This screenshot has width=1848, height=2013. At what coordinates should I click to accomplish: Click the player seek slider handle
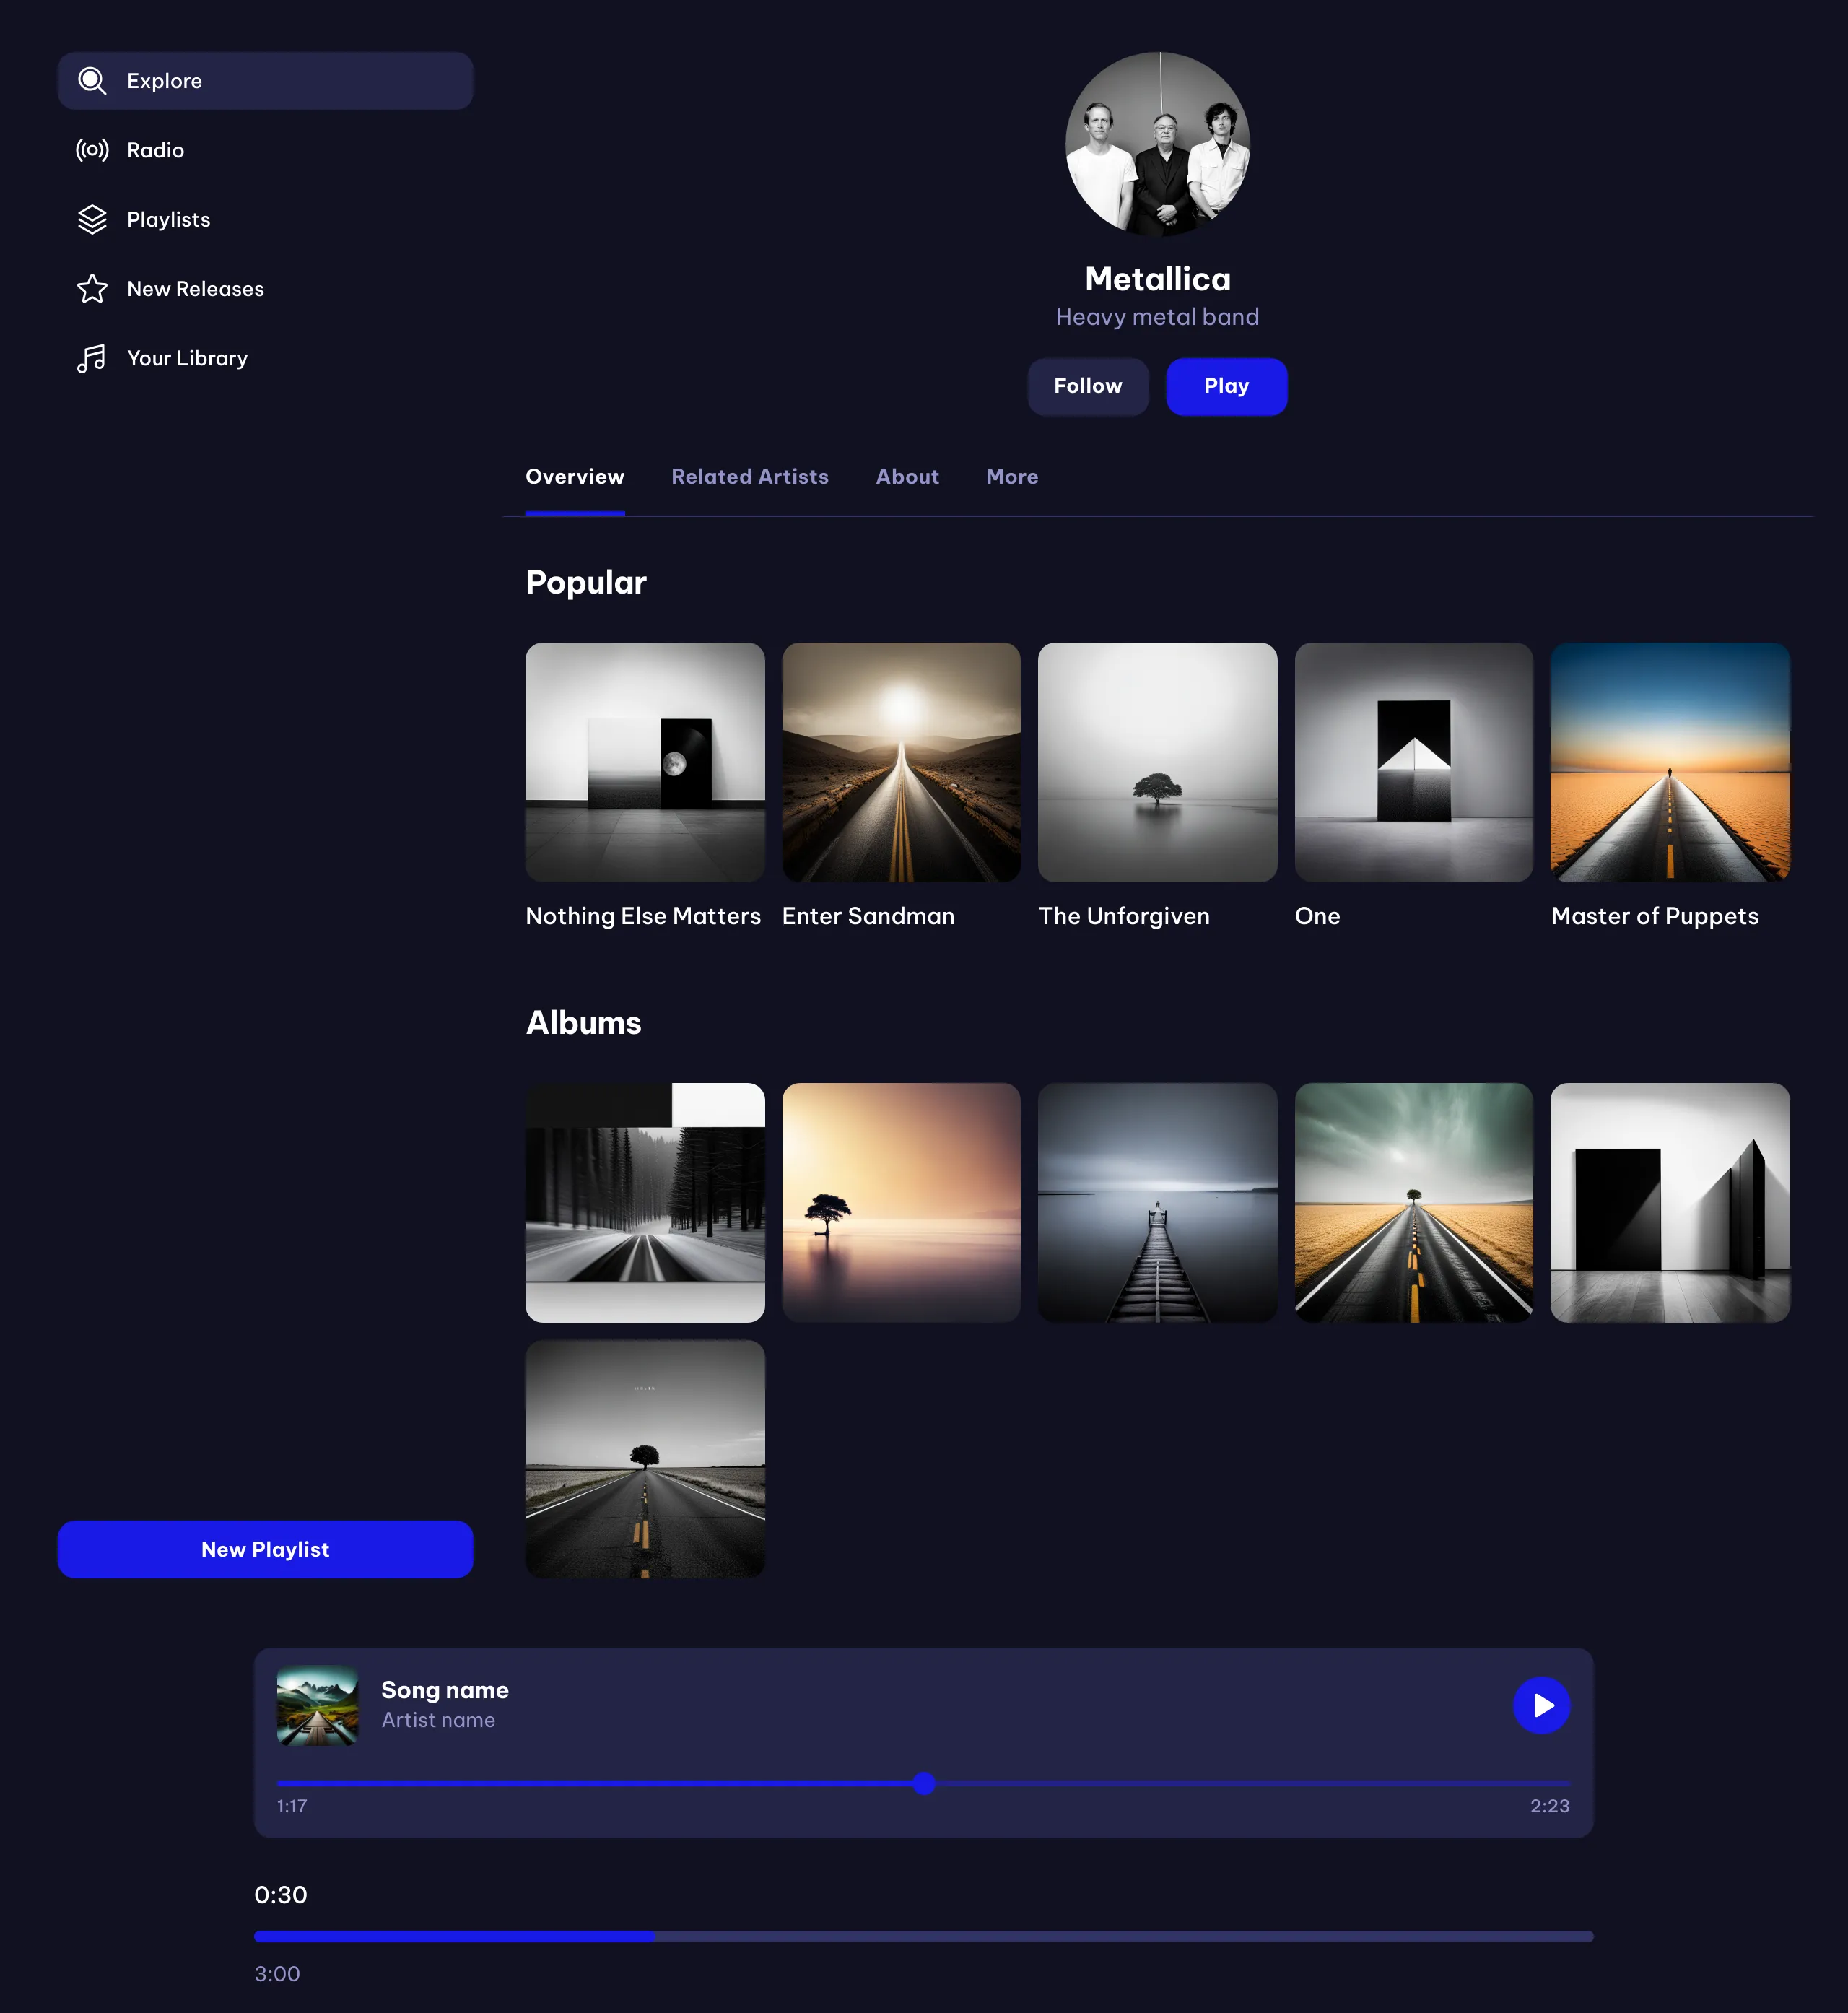point(924,1783)
